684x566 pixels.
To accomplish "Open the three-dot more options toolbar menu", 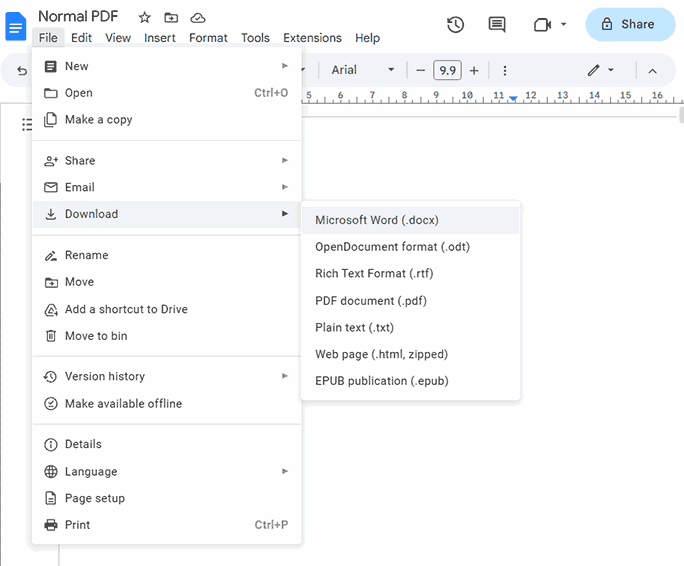I will (505, 70).
